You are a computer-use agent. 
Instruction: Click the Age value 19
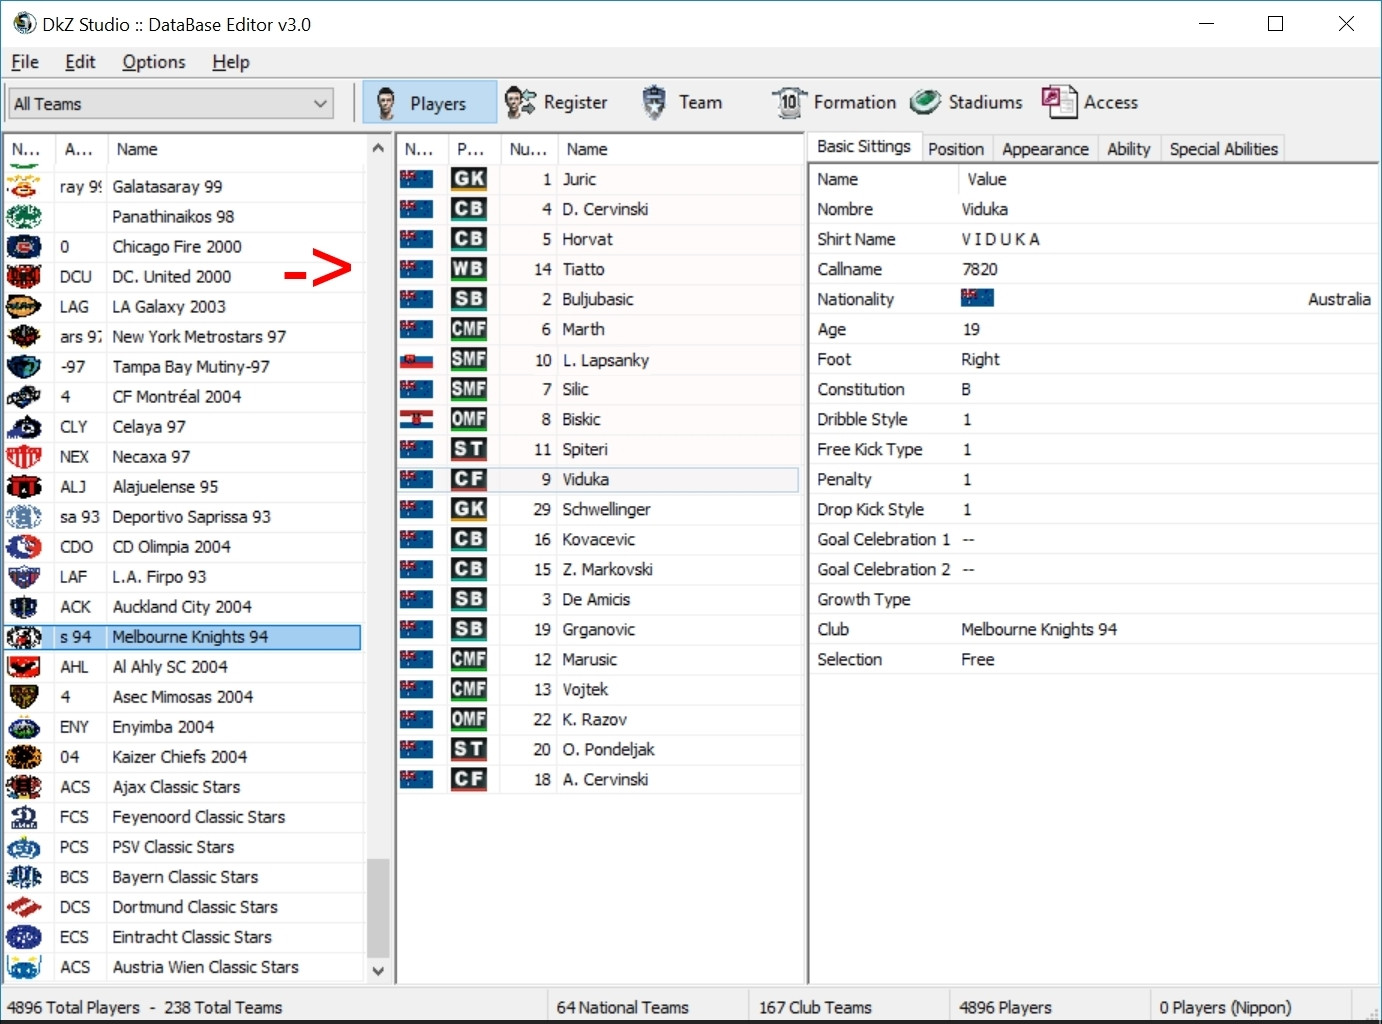point(971,329)
